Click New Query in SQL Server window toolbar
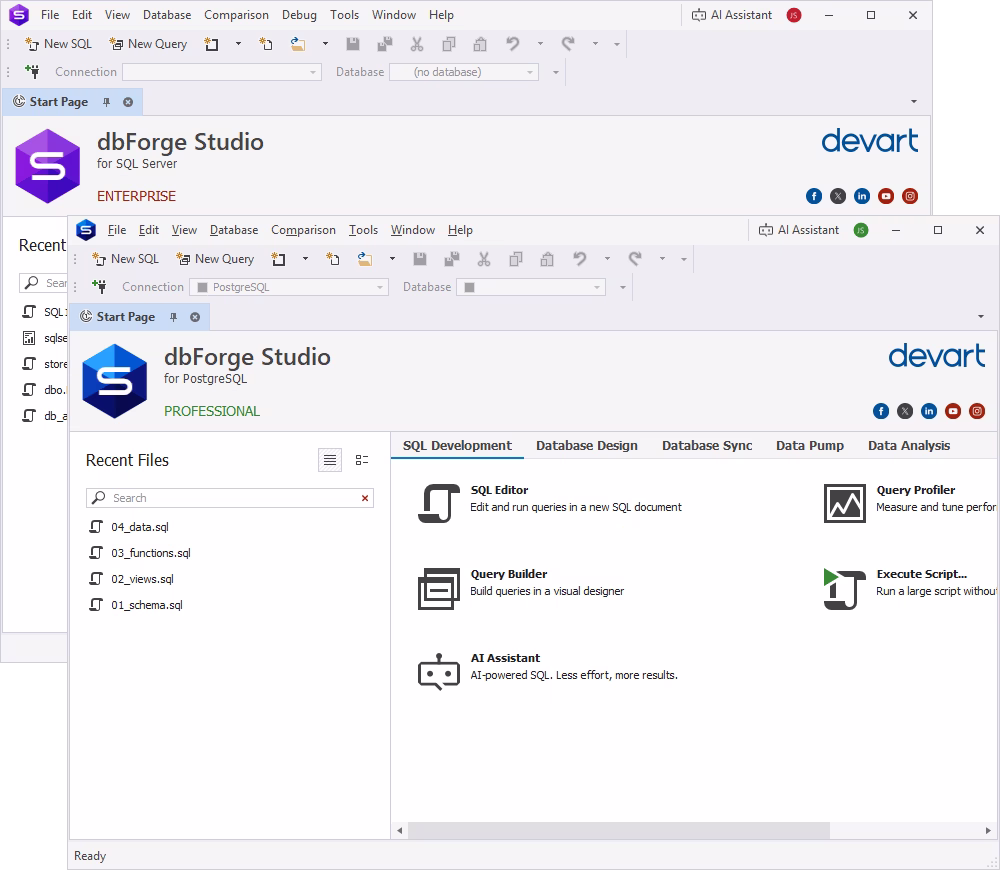 (x=149, y=44)
